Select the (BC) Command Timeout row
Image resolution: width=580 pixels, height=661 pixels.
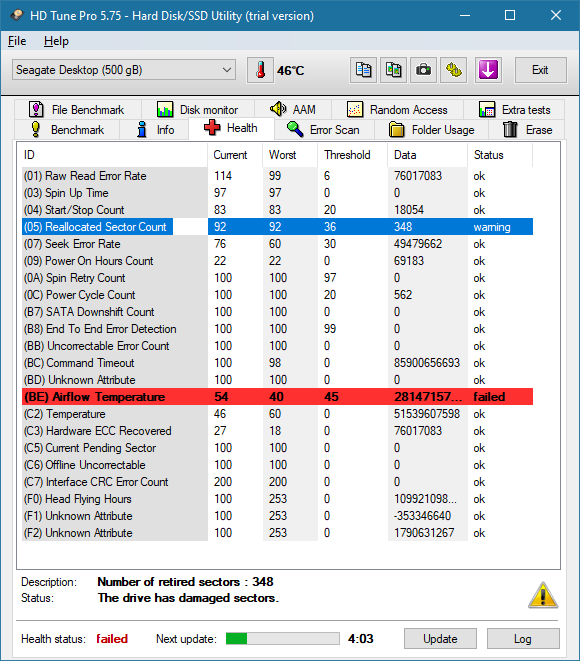point(277,363)
